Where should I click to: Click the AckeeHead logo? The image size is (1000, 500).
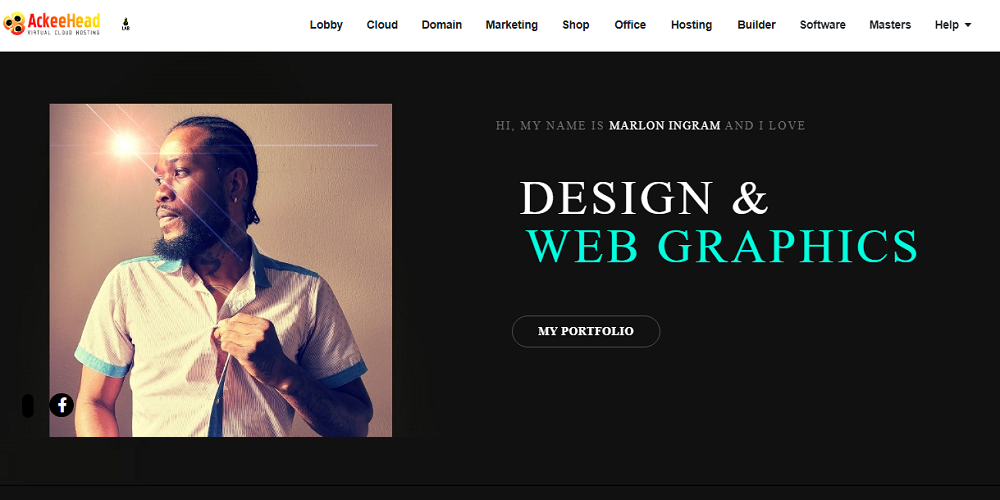coord(52,24)
